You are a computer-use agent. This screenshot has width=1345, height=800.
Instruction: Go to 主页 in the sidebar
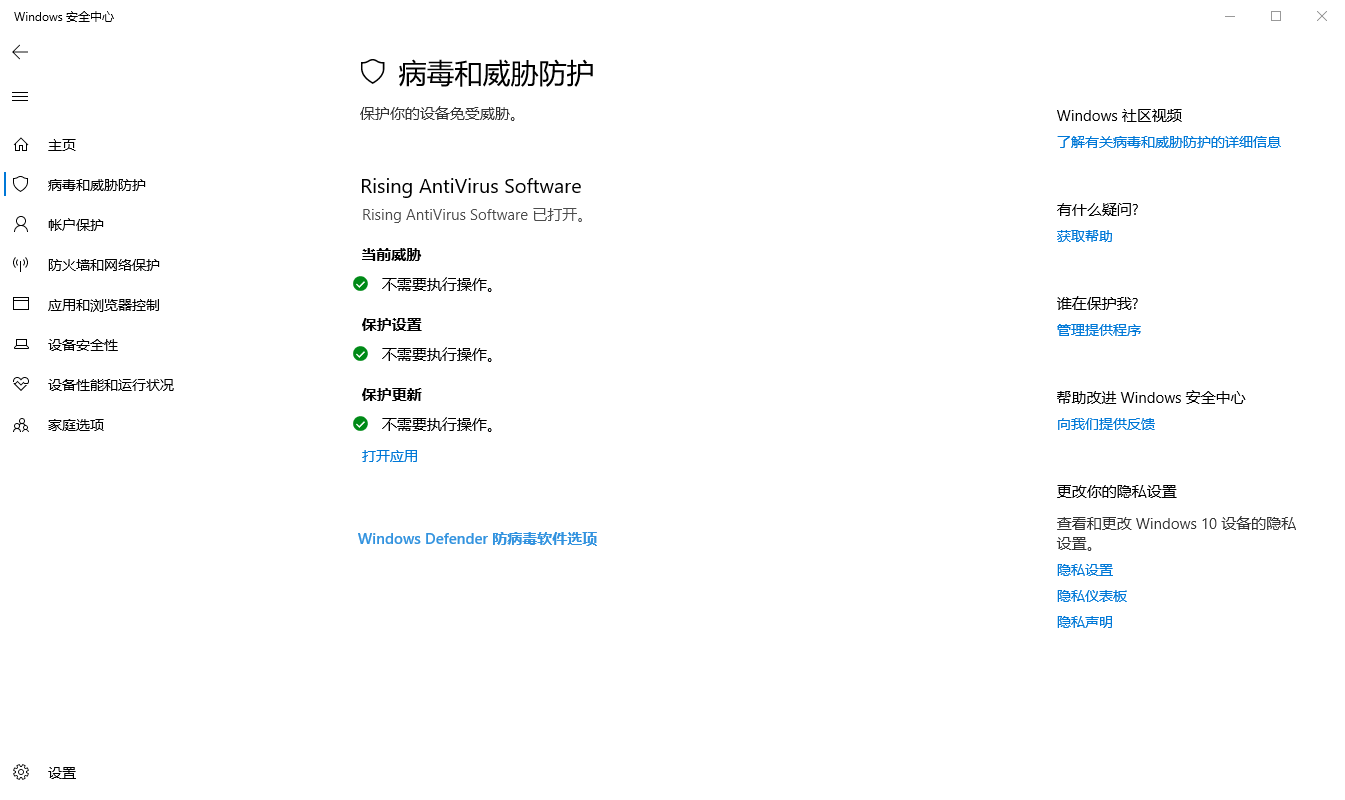pos(62,145)
